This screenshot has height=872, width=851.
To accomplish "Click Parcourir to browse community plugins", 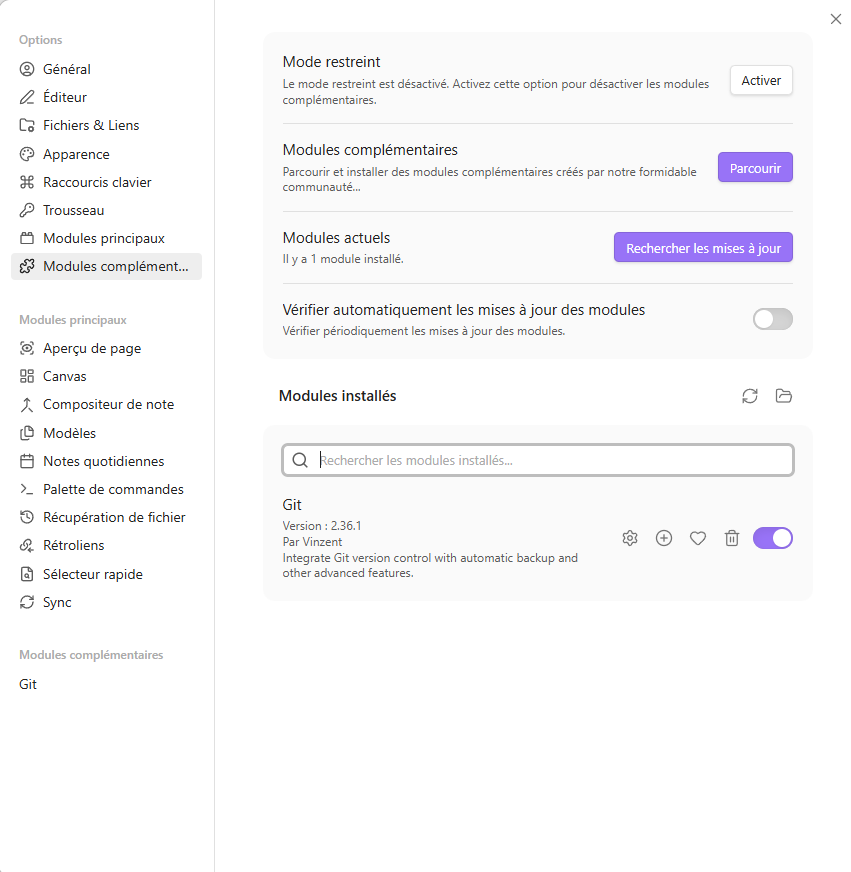I will point(755,168).
